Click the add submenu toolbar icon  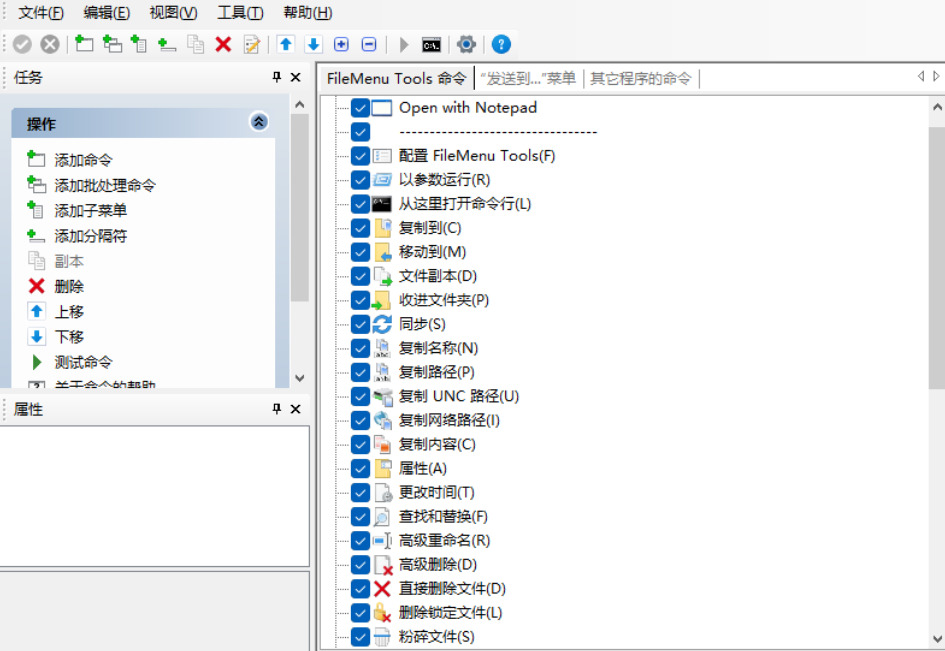pyautogui.click(x=139, y=44)
